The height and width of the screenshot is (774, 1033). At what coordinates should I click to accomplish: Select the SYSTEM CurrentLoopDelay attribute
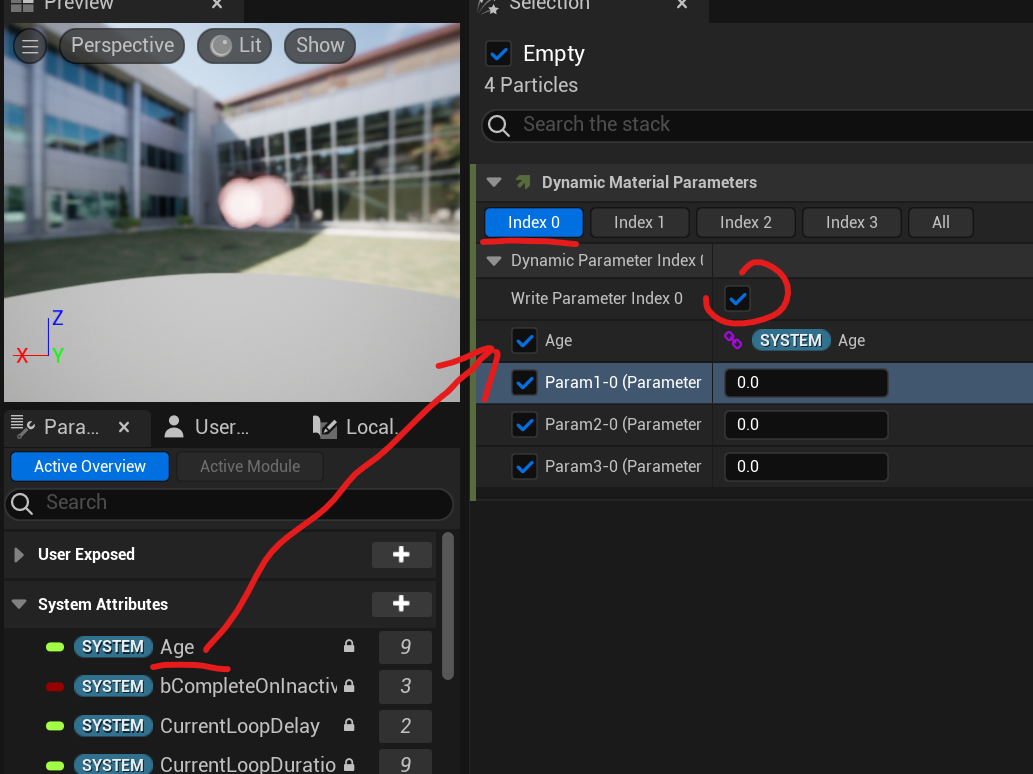tap(220, 726)
